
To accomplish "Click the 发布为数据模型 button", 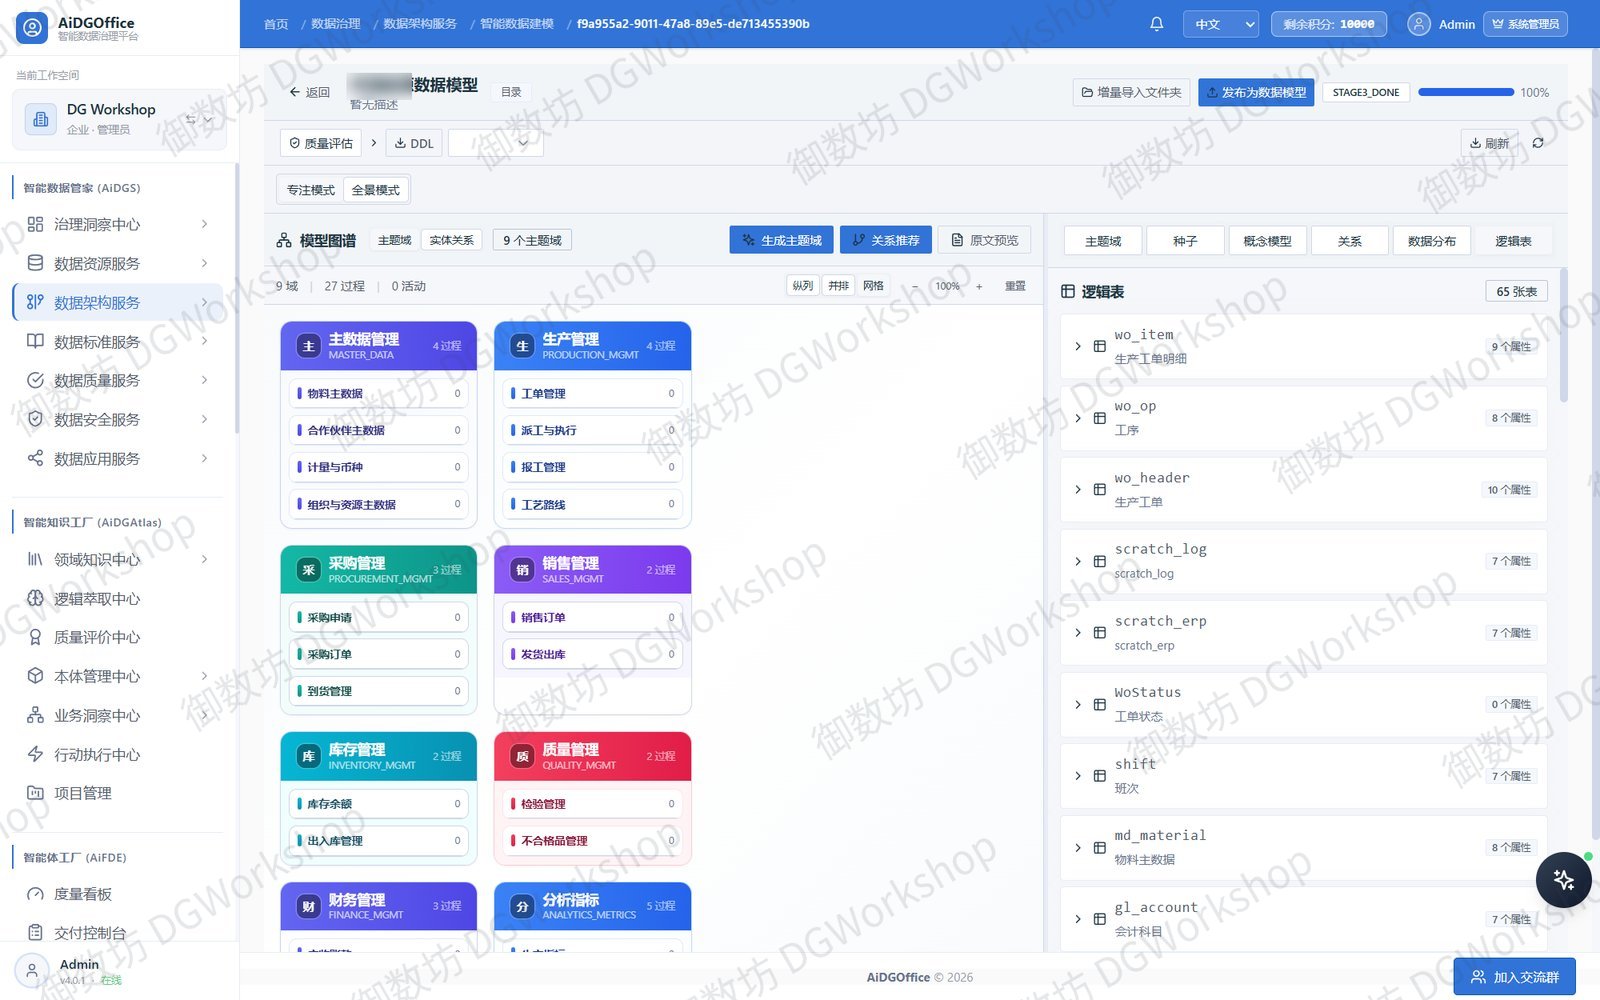I will tap(1256, 92).
